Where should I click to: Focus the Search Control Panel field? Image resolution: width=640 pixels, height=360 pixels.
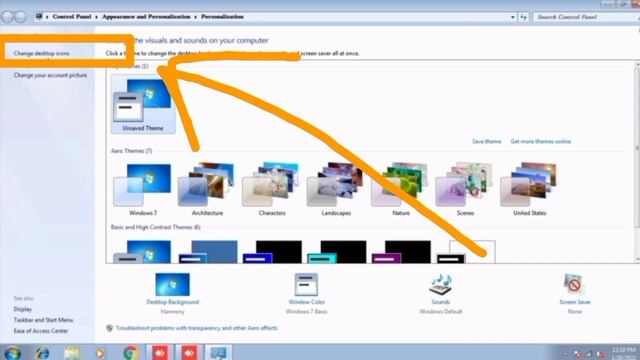pyautogui.click(x=586, y=17)
